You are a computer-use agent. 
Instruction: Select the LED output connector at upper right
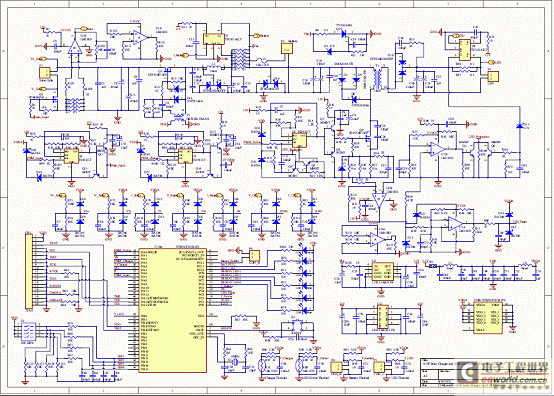tap(493, 77)
